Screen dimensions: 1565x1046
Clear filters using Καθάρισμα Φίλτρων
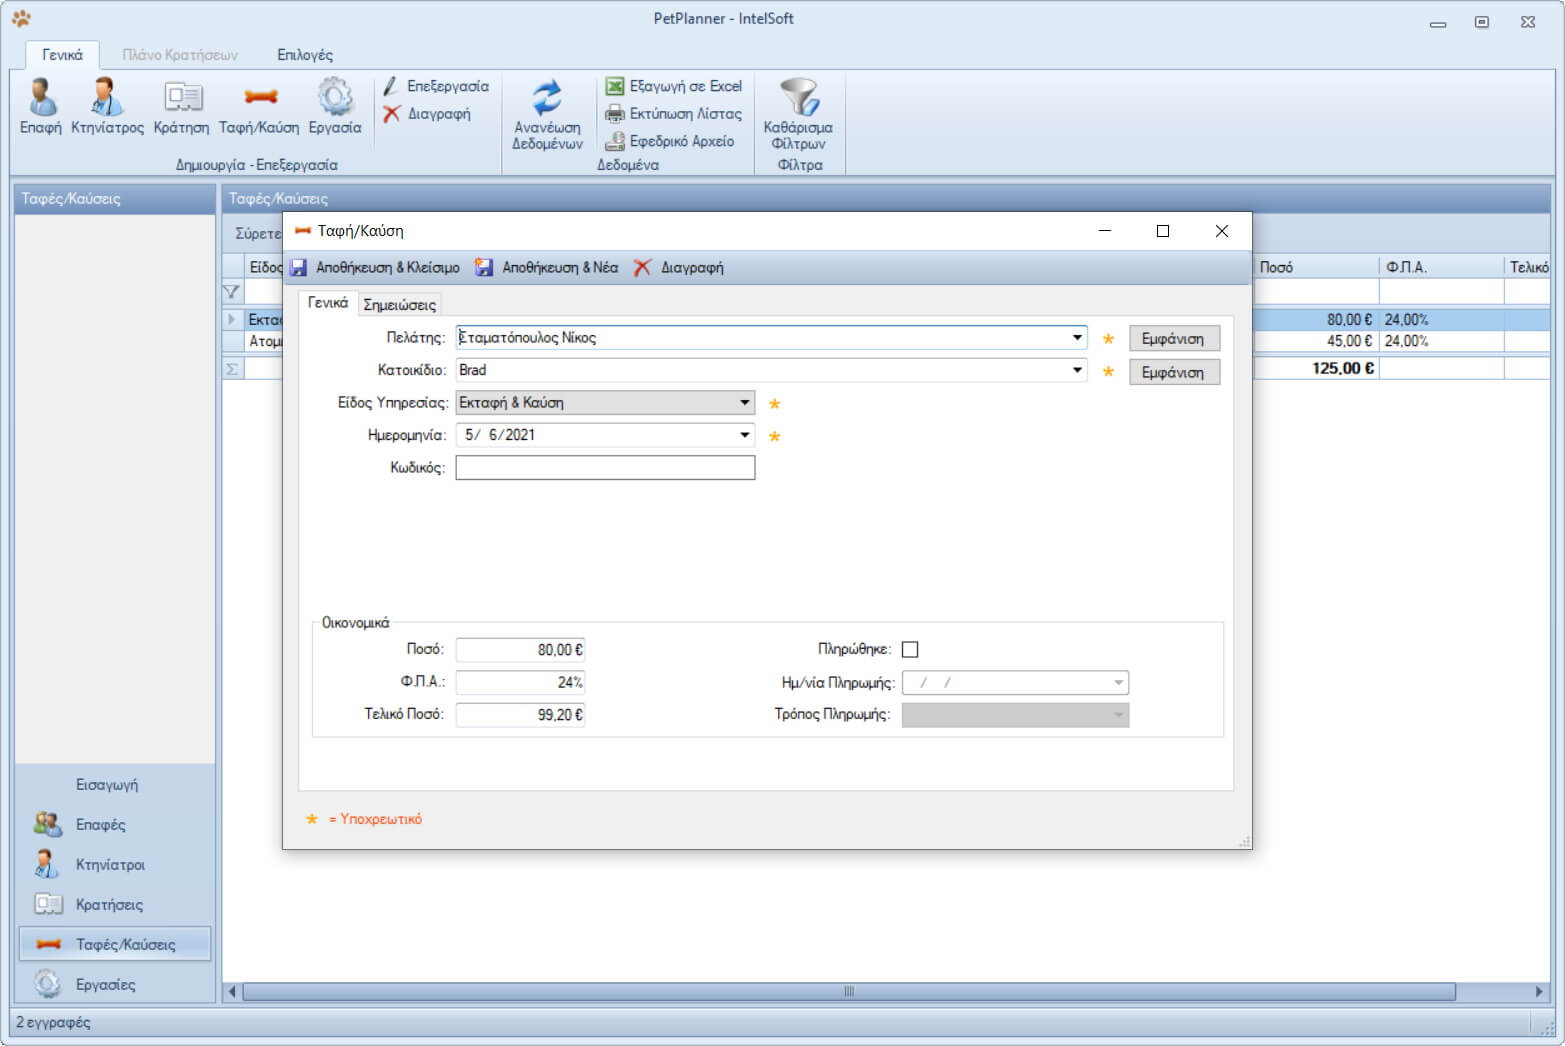click(798, 114)
